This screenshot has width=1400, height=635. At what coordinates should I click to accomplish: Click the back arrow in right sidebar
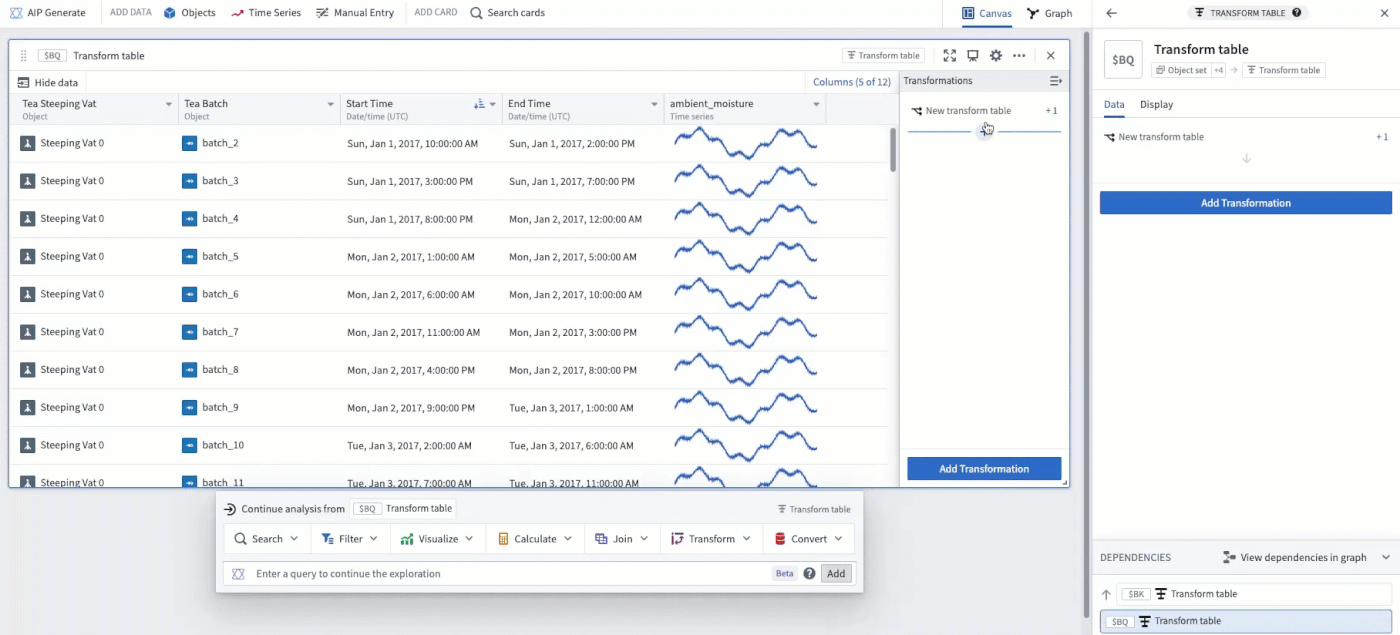click(x=1112, y=13)
